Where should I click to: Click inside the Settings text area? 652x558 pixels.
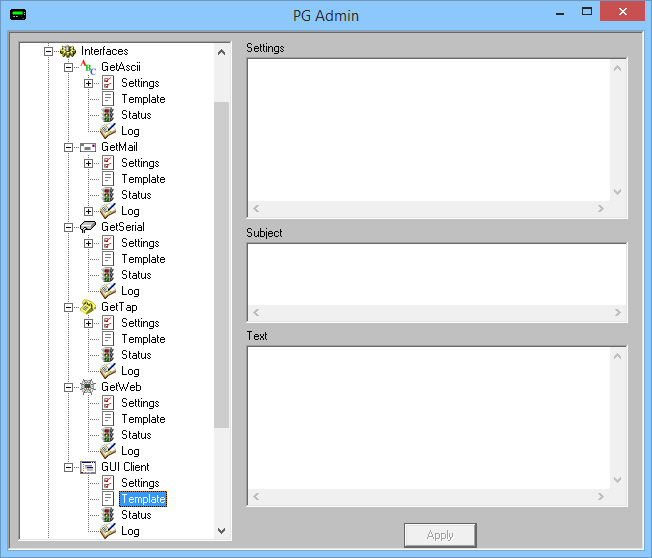click(x=429, y=131)
